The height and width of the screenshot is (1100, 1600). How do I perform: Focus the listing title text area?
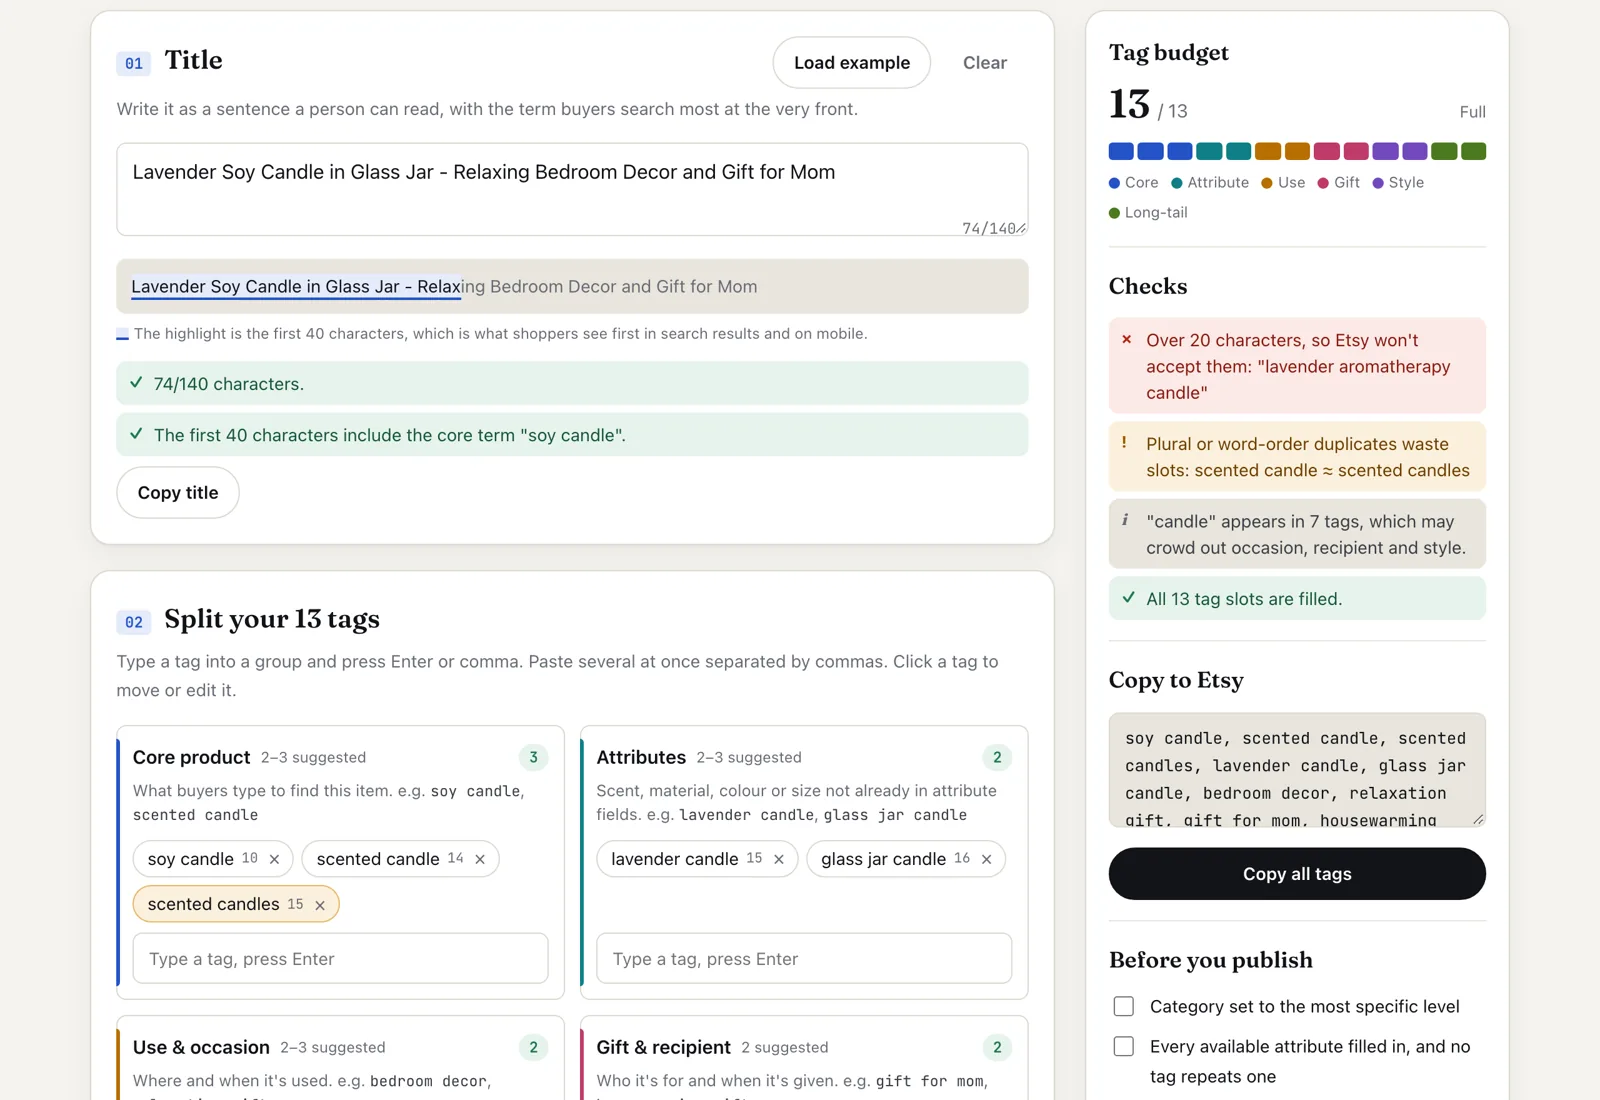pos(572,190)
